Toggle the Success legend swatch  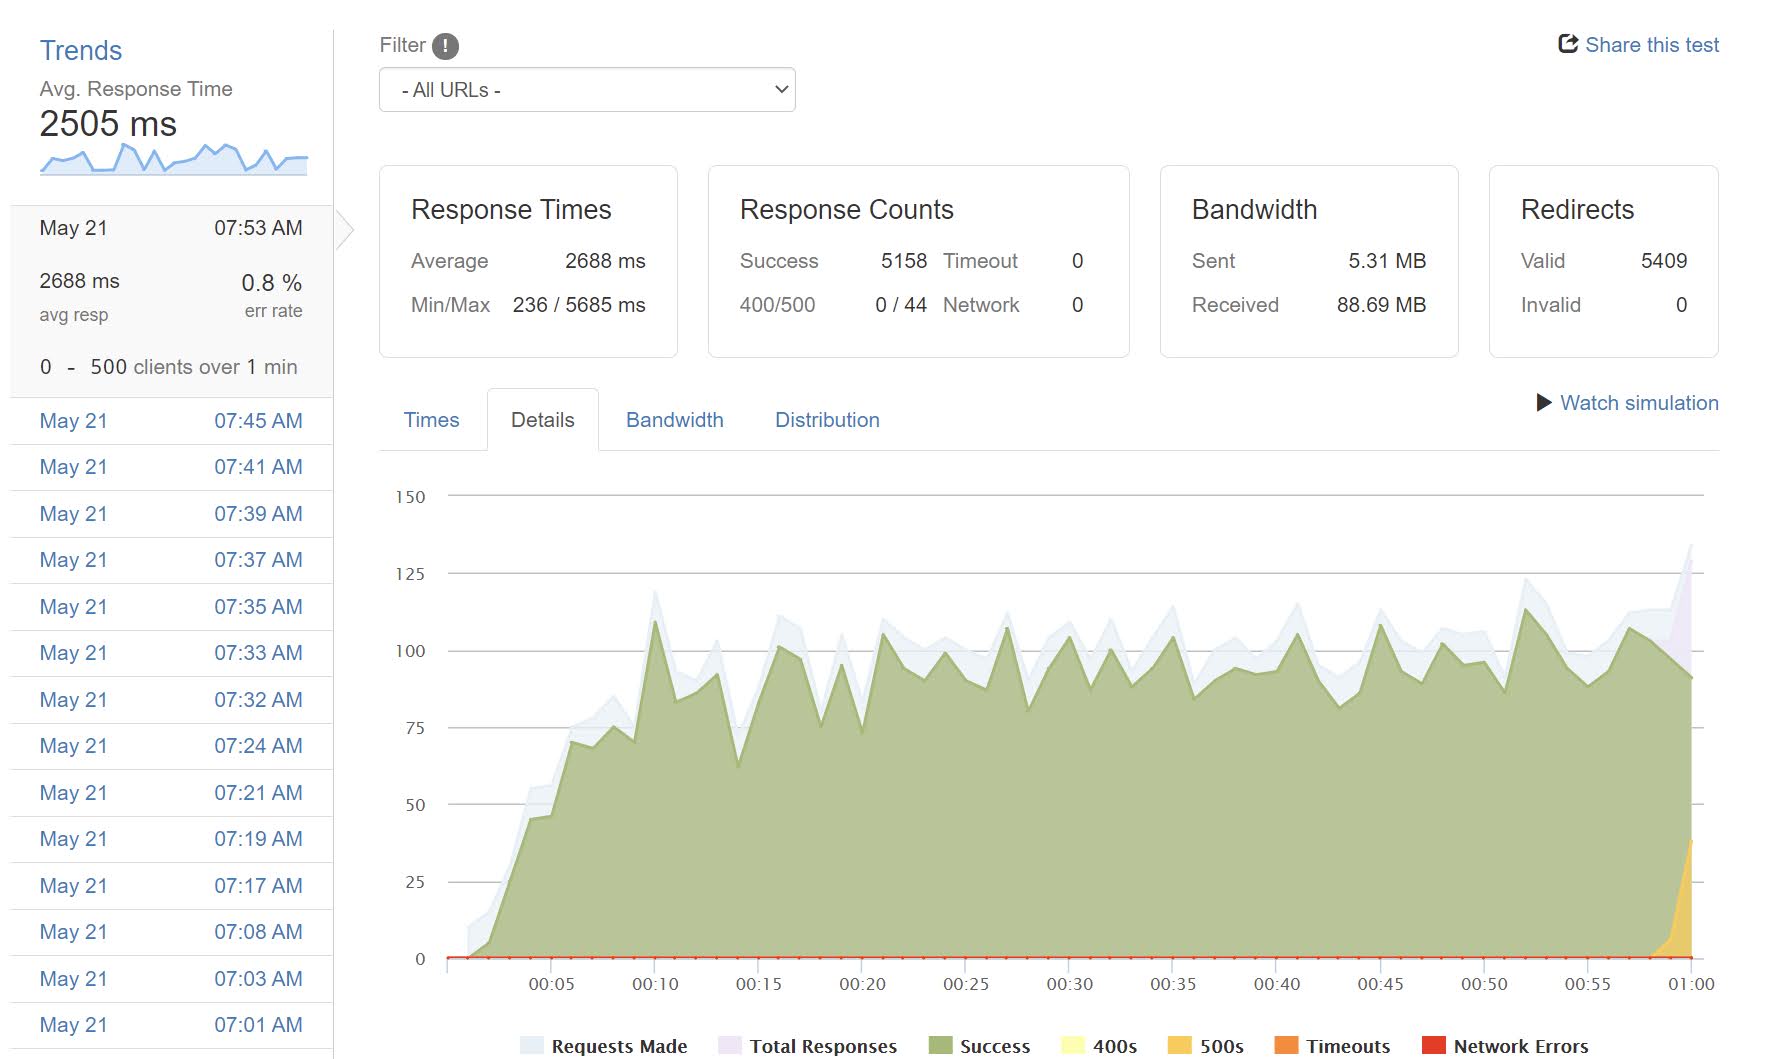click(940, 1046)
